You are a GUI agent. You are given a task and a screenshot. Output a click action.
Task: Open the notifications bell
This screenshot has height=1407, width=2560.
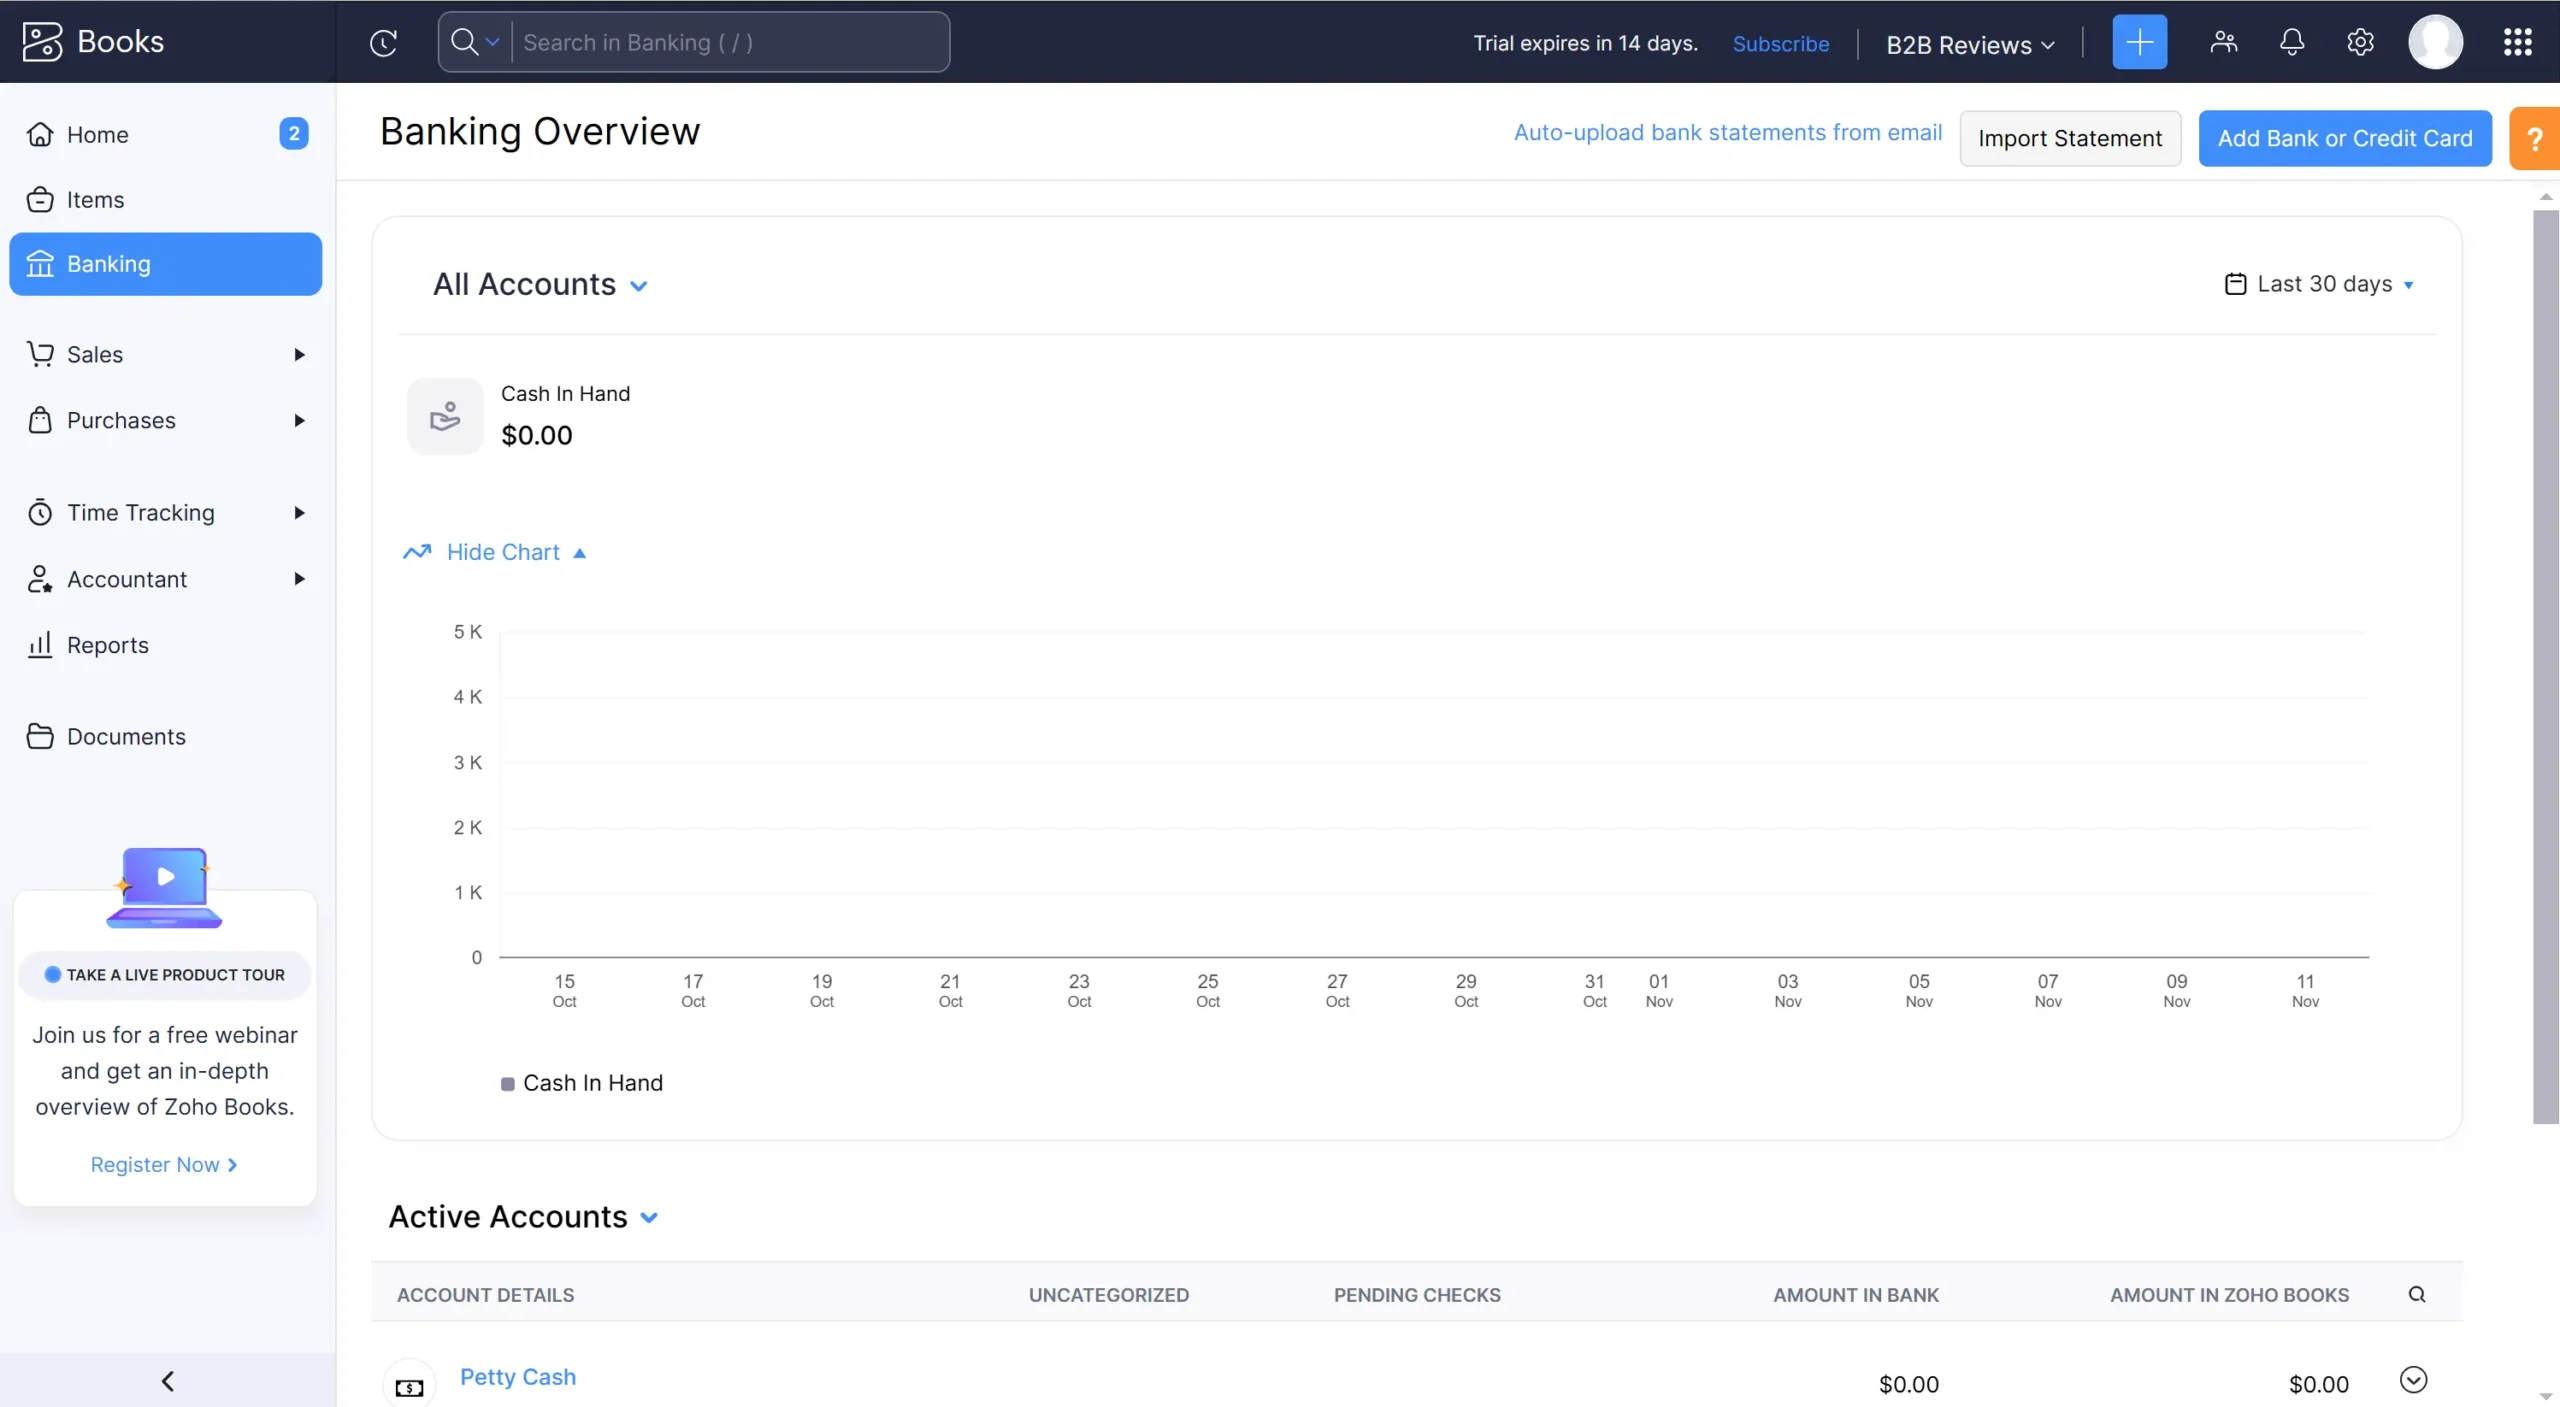(2291, 42)
